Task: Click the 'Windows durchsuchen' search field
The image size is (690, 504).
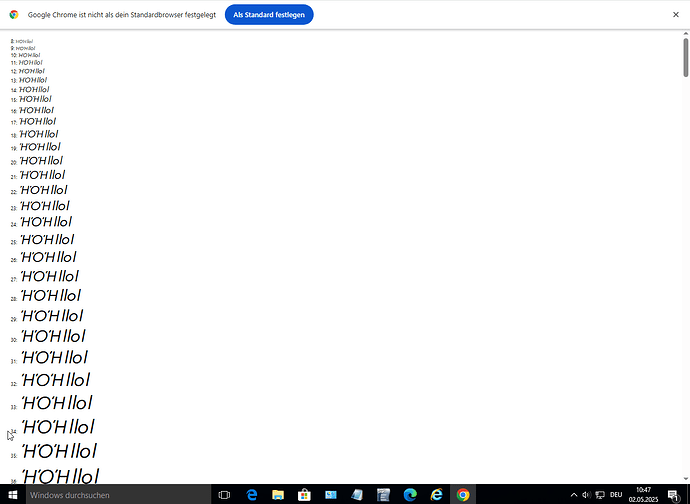Action: (110, 495)
